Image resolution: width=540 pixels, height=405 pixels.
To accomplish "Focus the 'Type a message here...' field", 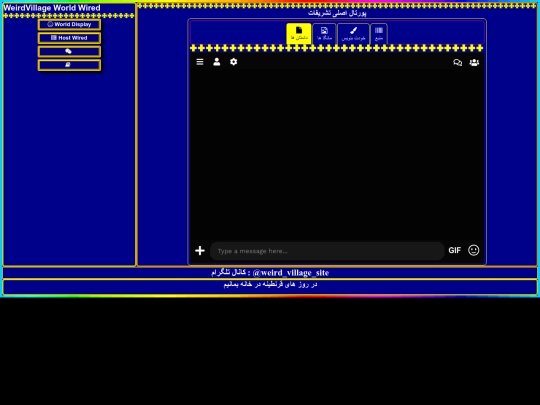I will tap(327, 251).
